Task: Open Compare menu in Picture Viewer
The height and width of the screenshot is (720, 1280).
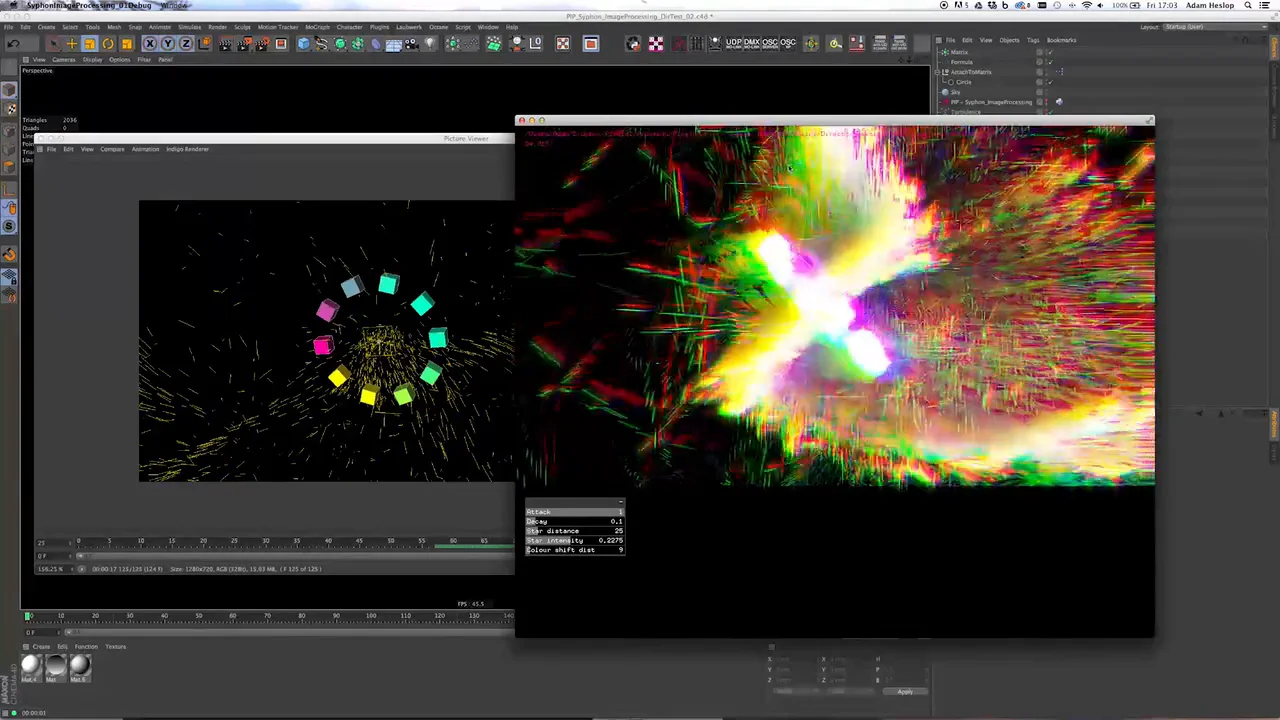Action: [x=112, y=149]
